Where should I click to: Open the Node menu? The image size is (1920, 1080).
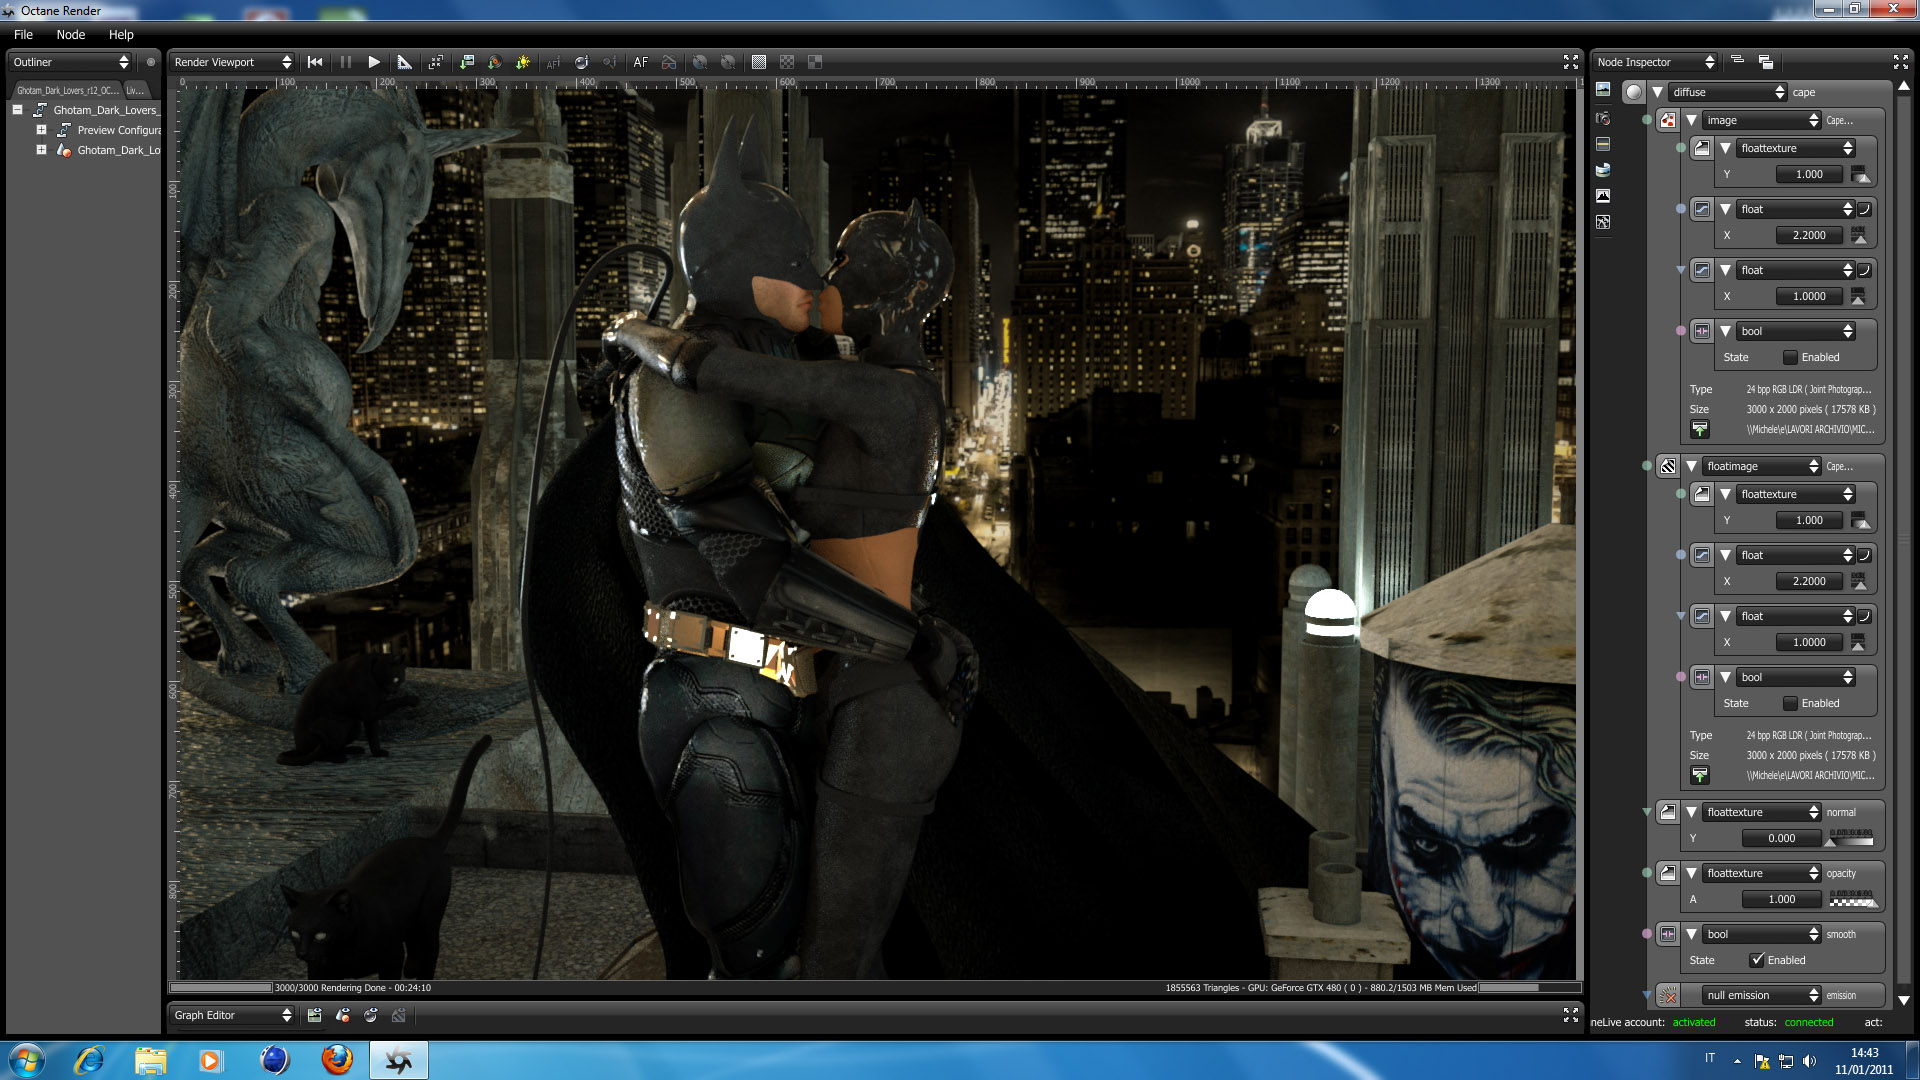coord(70,34)
